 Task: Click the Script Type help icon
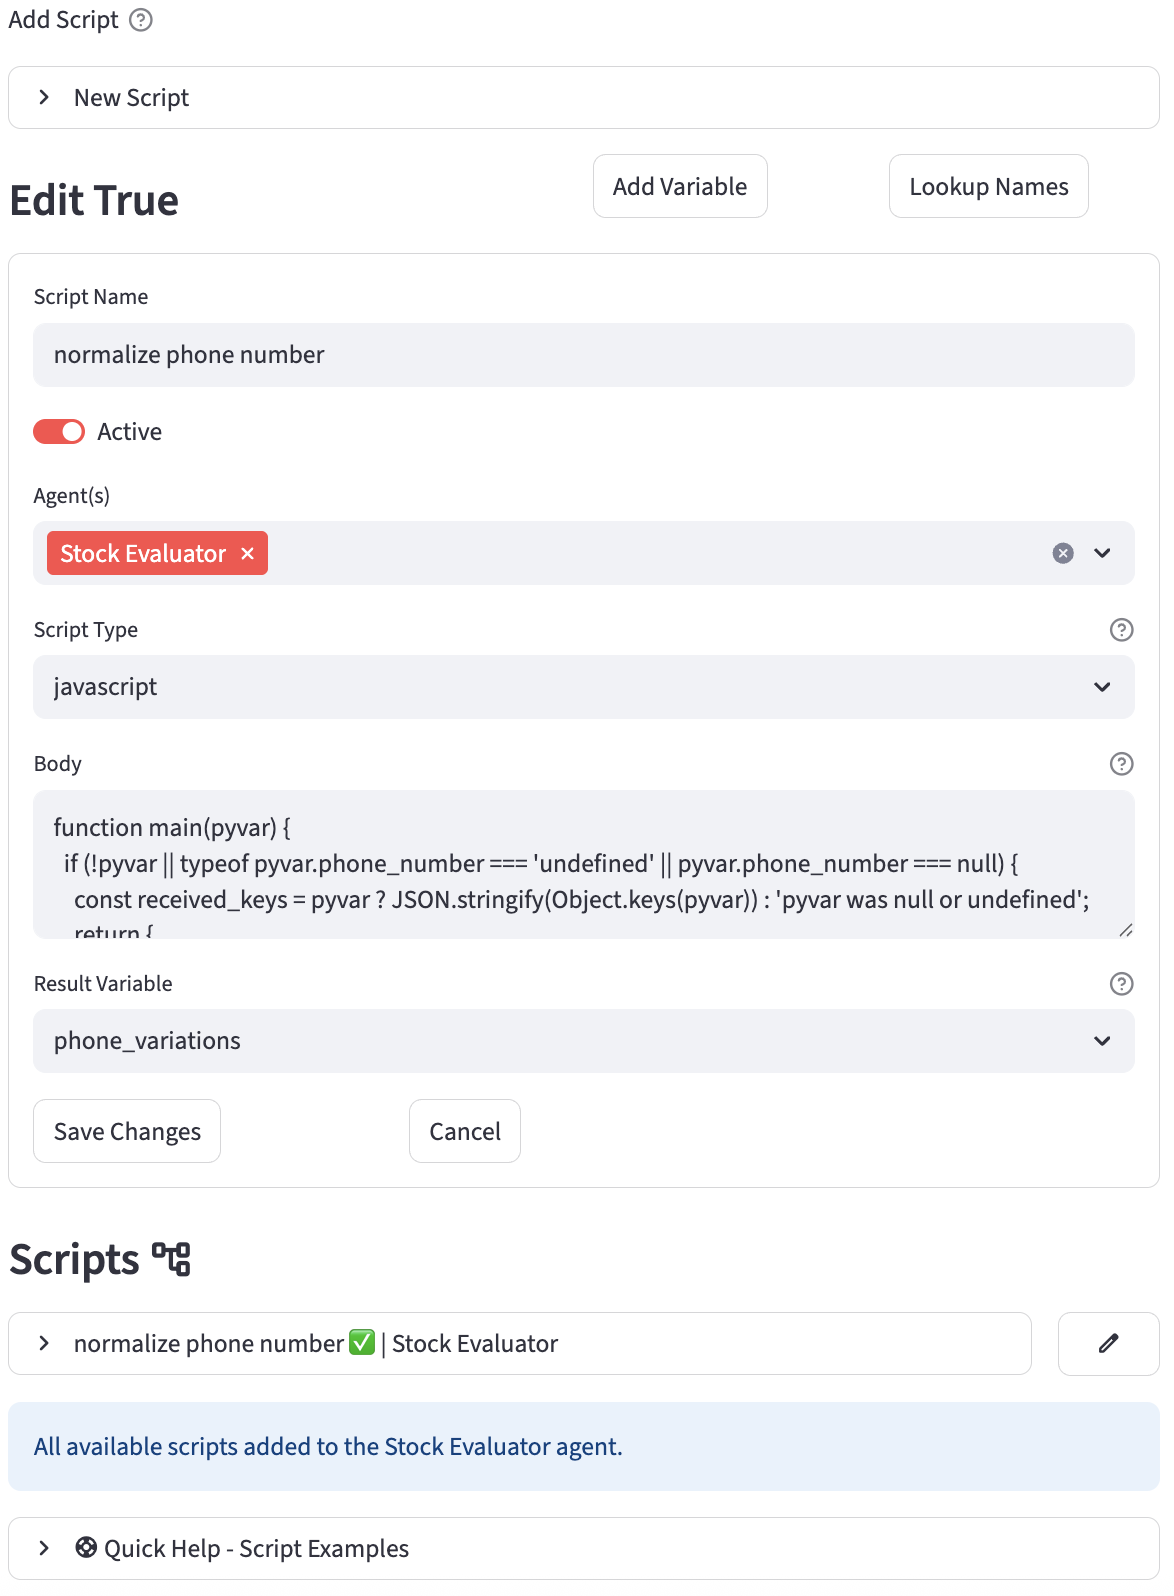[x=1121, y=630]
